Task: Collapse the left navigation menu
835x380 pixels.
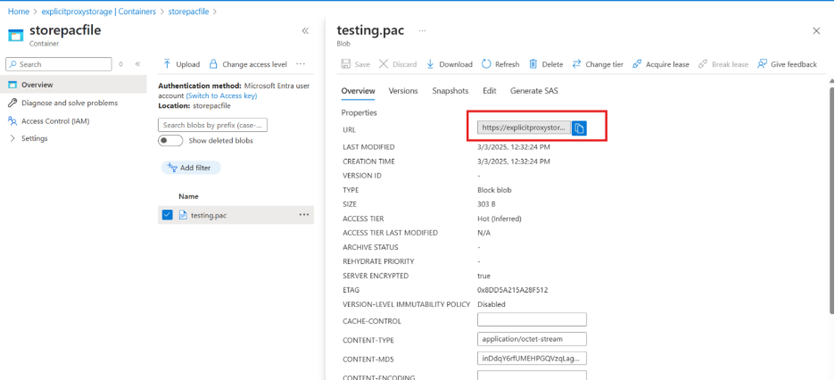Action: click(137, 64)
